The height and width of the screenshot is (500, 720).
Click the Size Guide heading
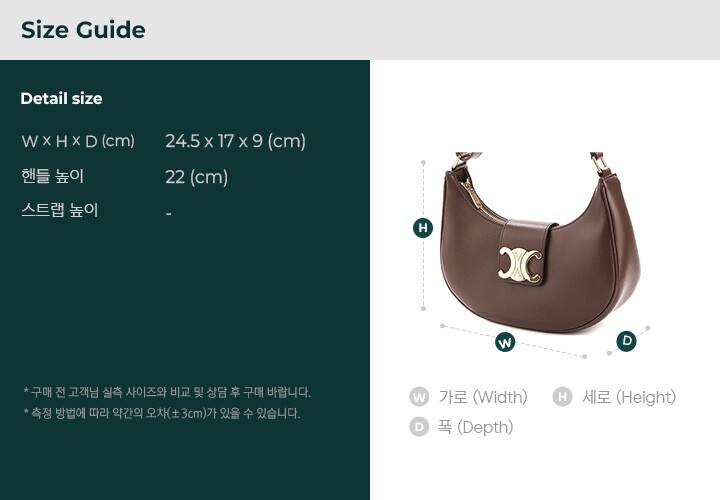pyautogui.click(x=83, y=30)
